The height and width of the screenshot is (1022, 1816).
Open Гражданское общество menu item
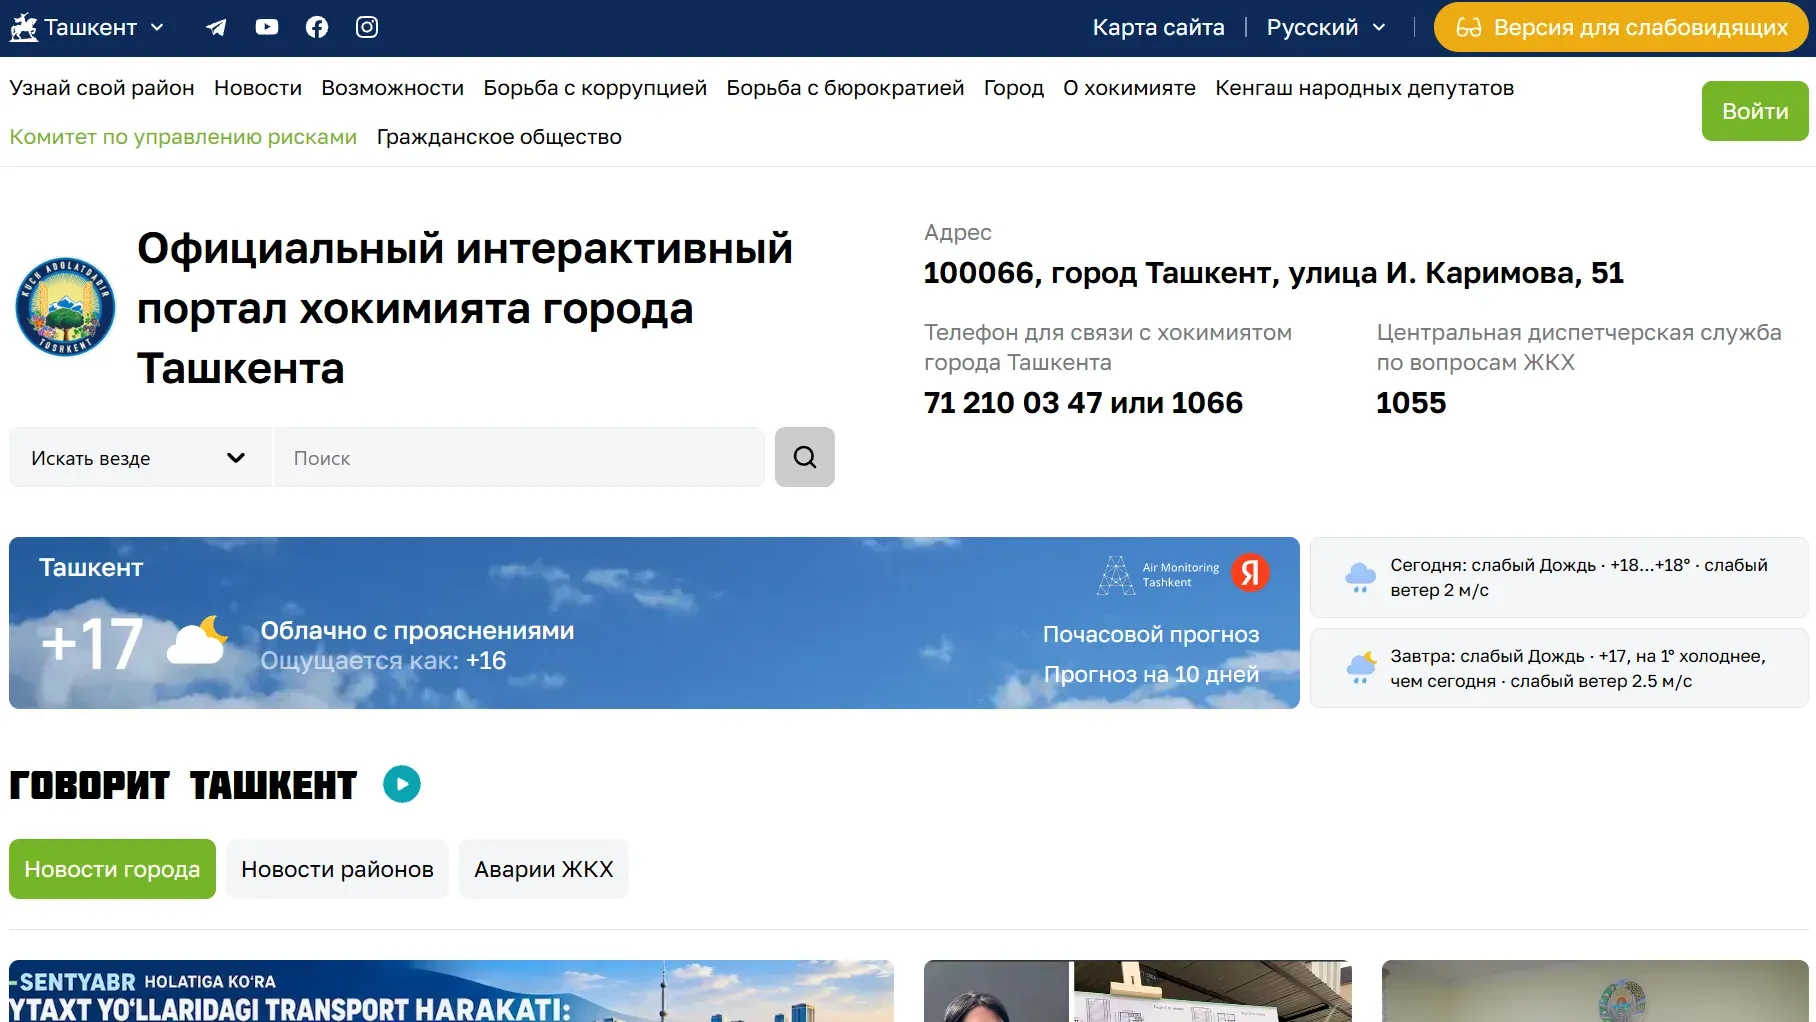[499, 137]
